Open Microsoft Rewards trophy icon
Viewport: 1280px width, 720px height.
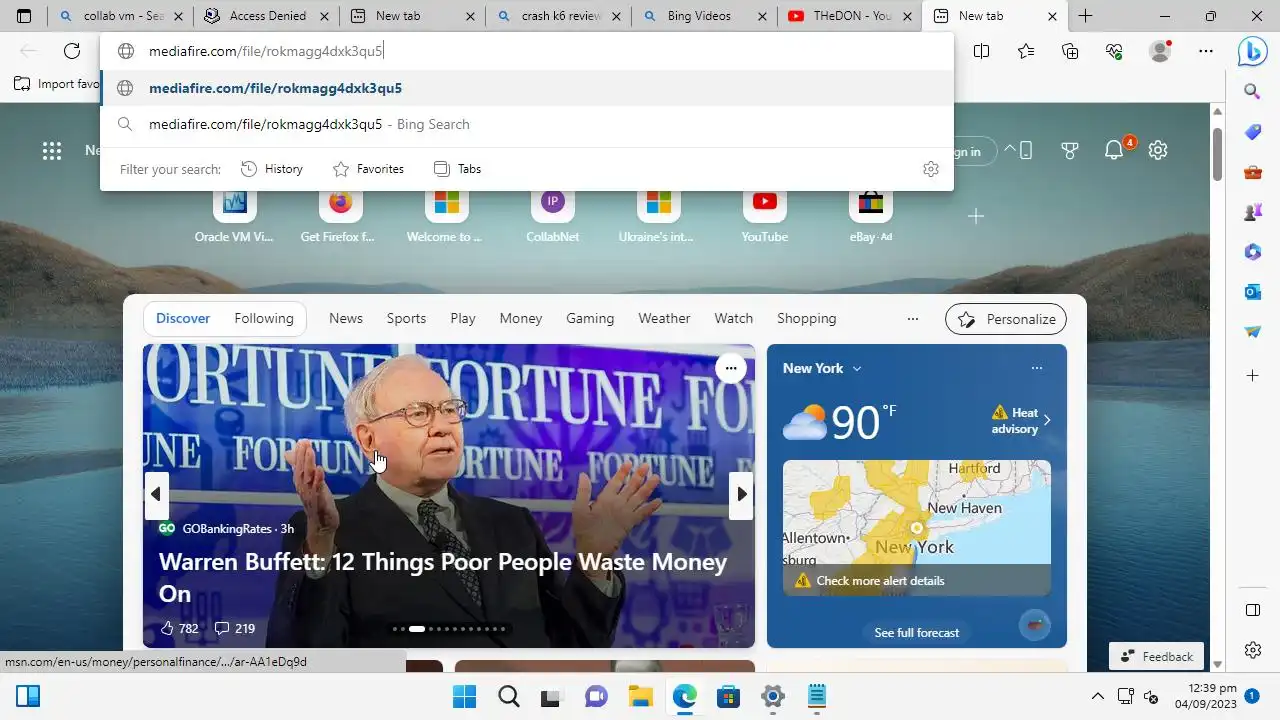1070,150
